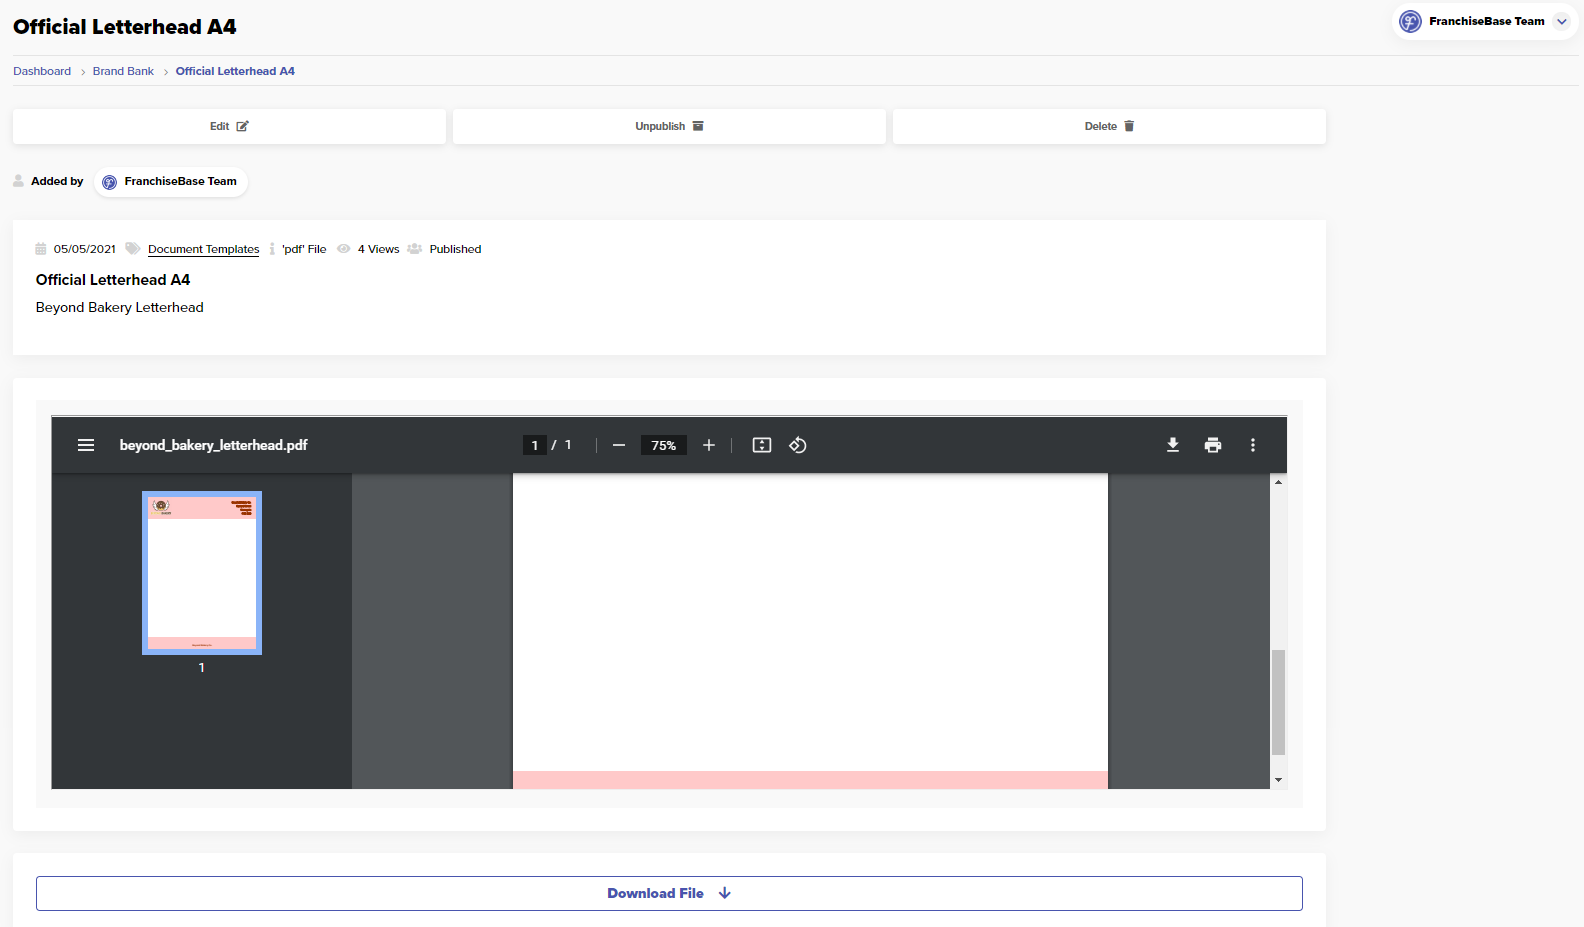Navigate to Brand Bank breadcrumb
The height and width of the screenshot is (927, 1584).
[123, 71]
